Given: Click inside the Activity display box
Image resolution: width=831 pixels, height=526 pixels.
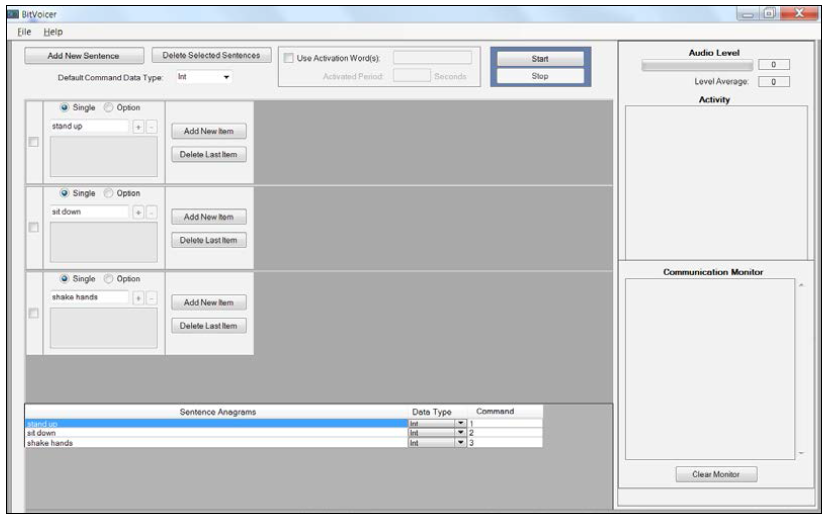Looking at the screenshot, I should point(717,183).
